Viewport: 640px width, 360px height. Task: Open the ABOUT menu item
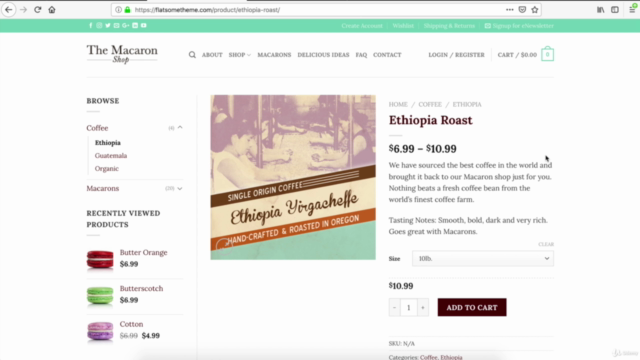[x=212, y=55]
